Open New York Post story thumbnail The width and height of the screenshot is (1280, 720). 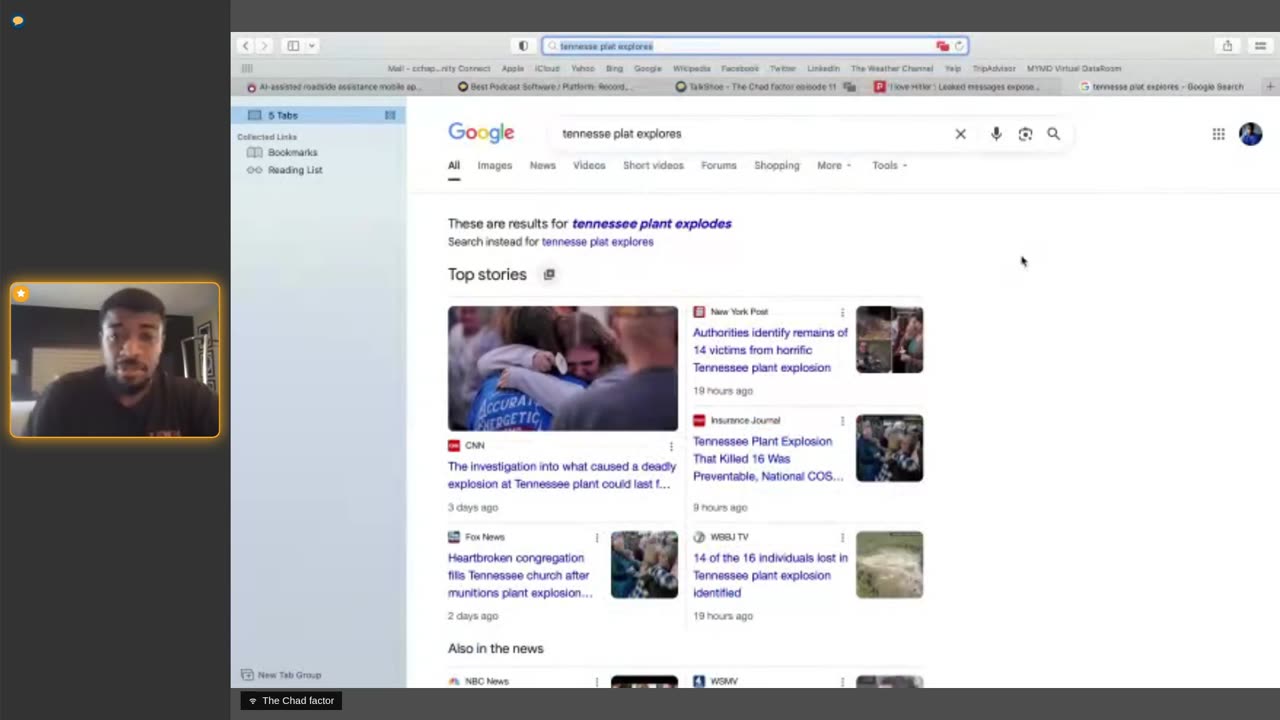click(889, 340)
